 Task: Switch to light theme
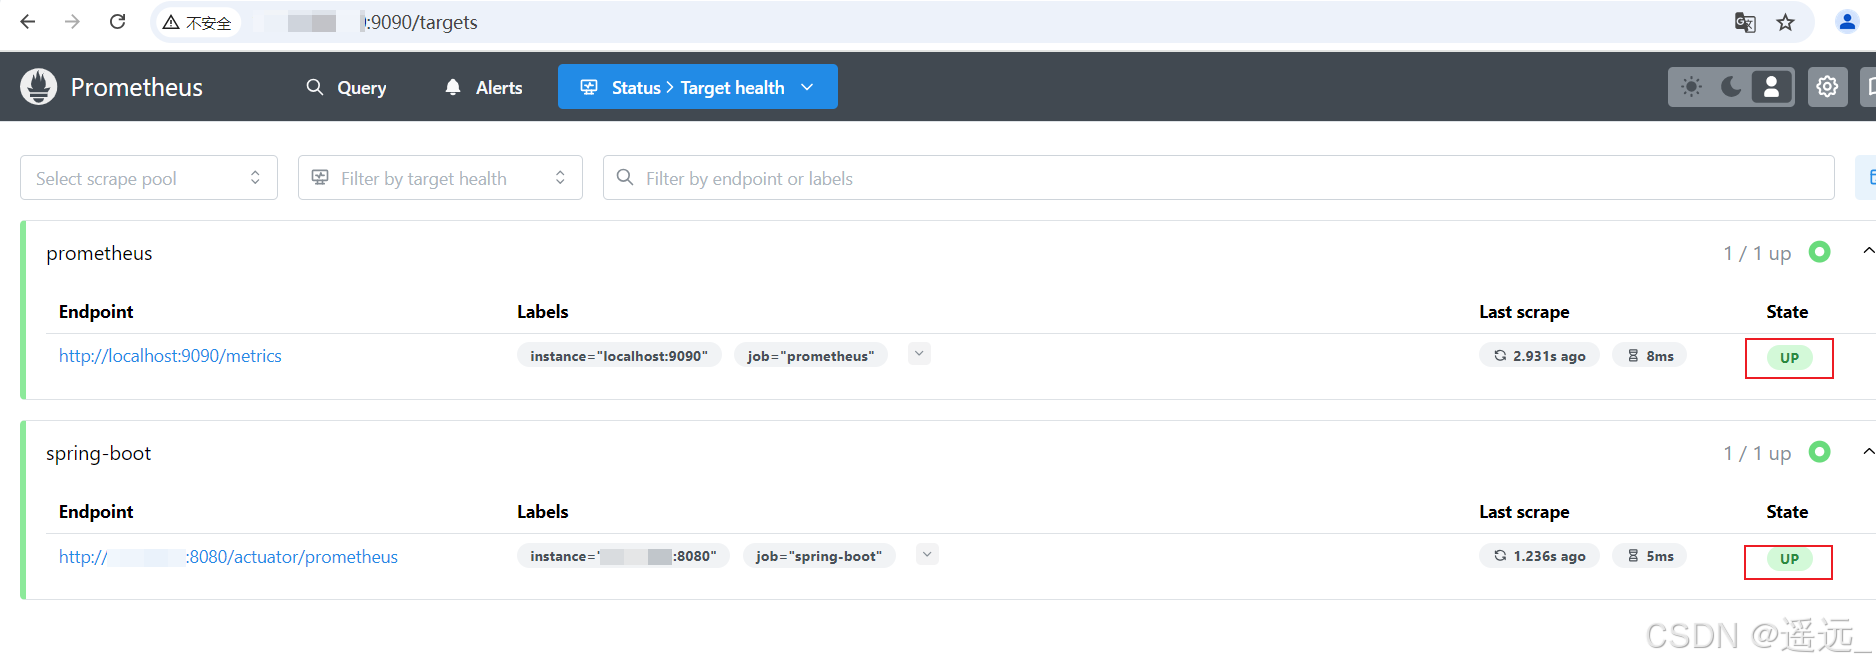[x=1692, y=87]
